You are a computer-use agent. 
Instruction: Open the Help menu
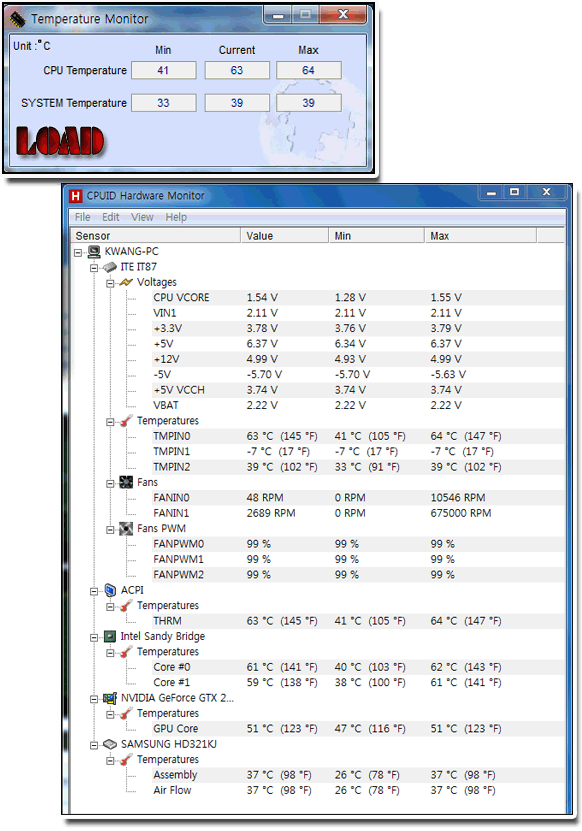coord(176,217)
